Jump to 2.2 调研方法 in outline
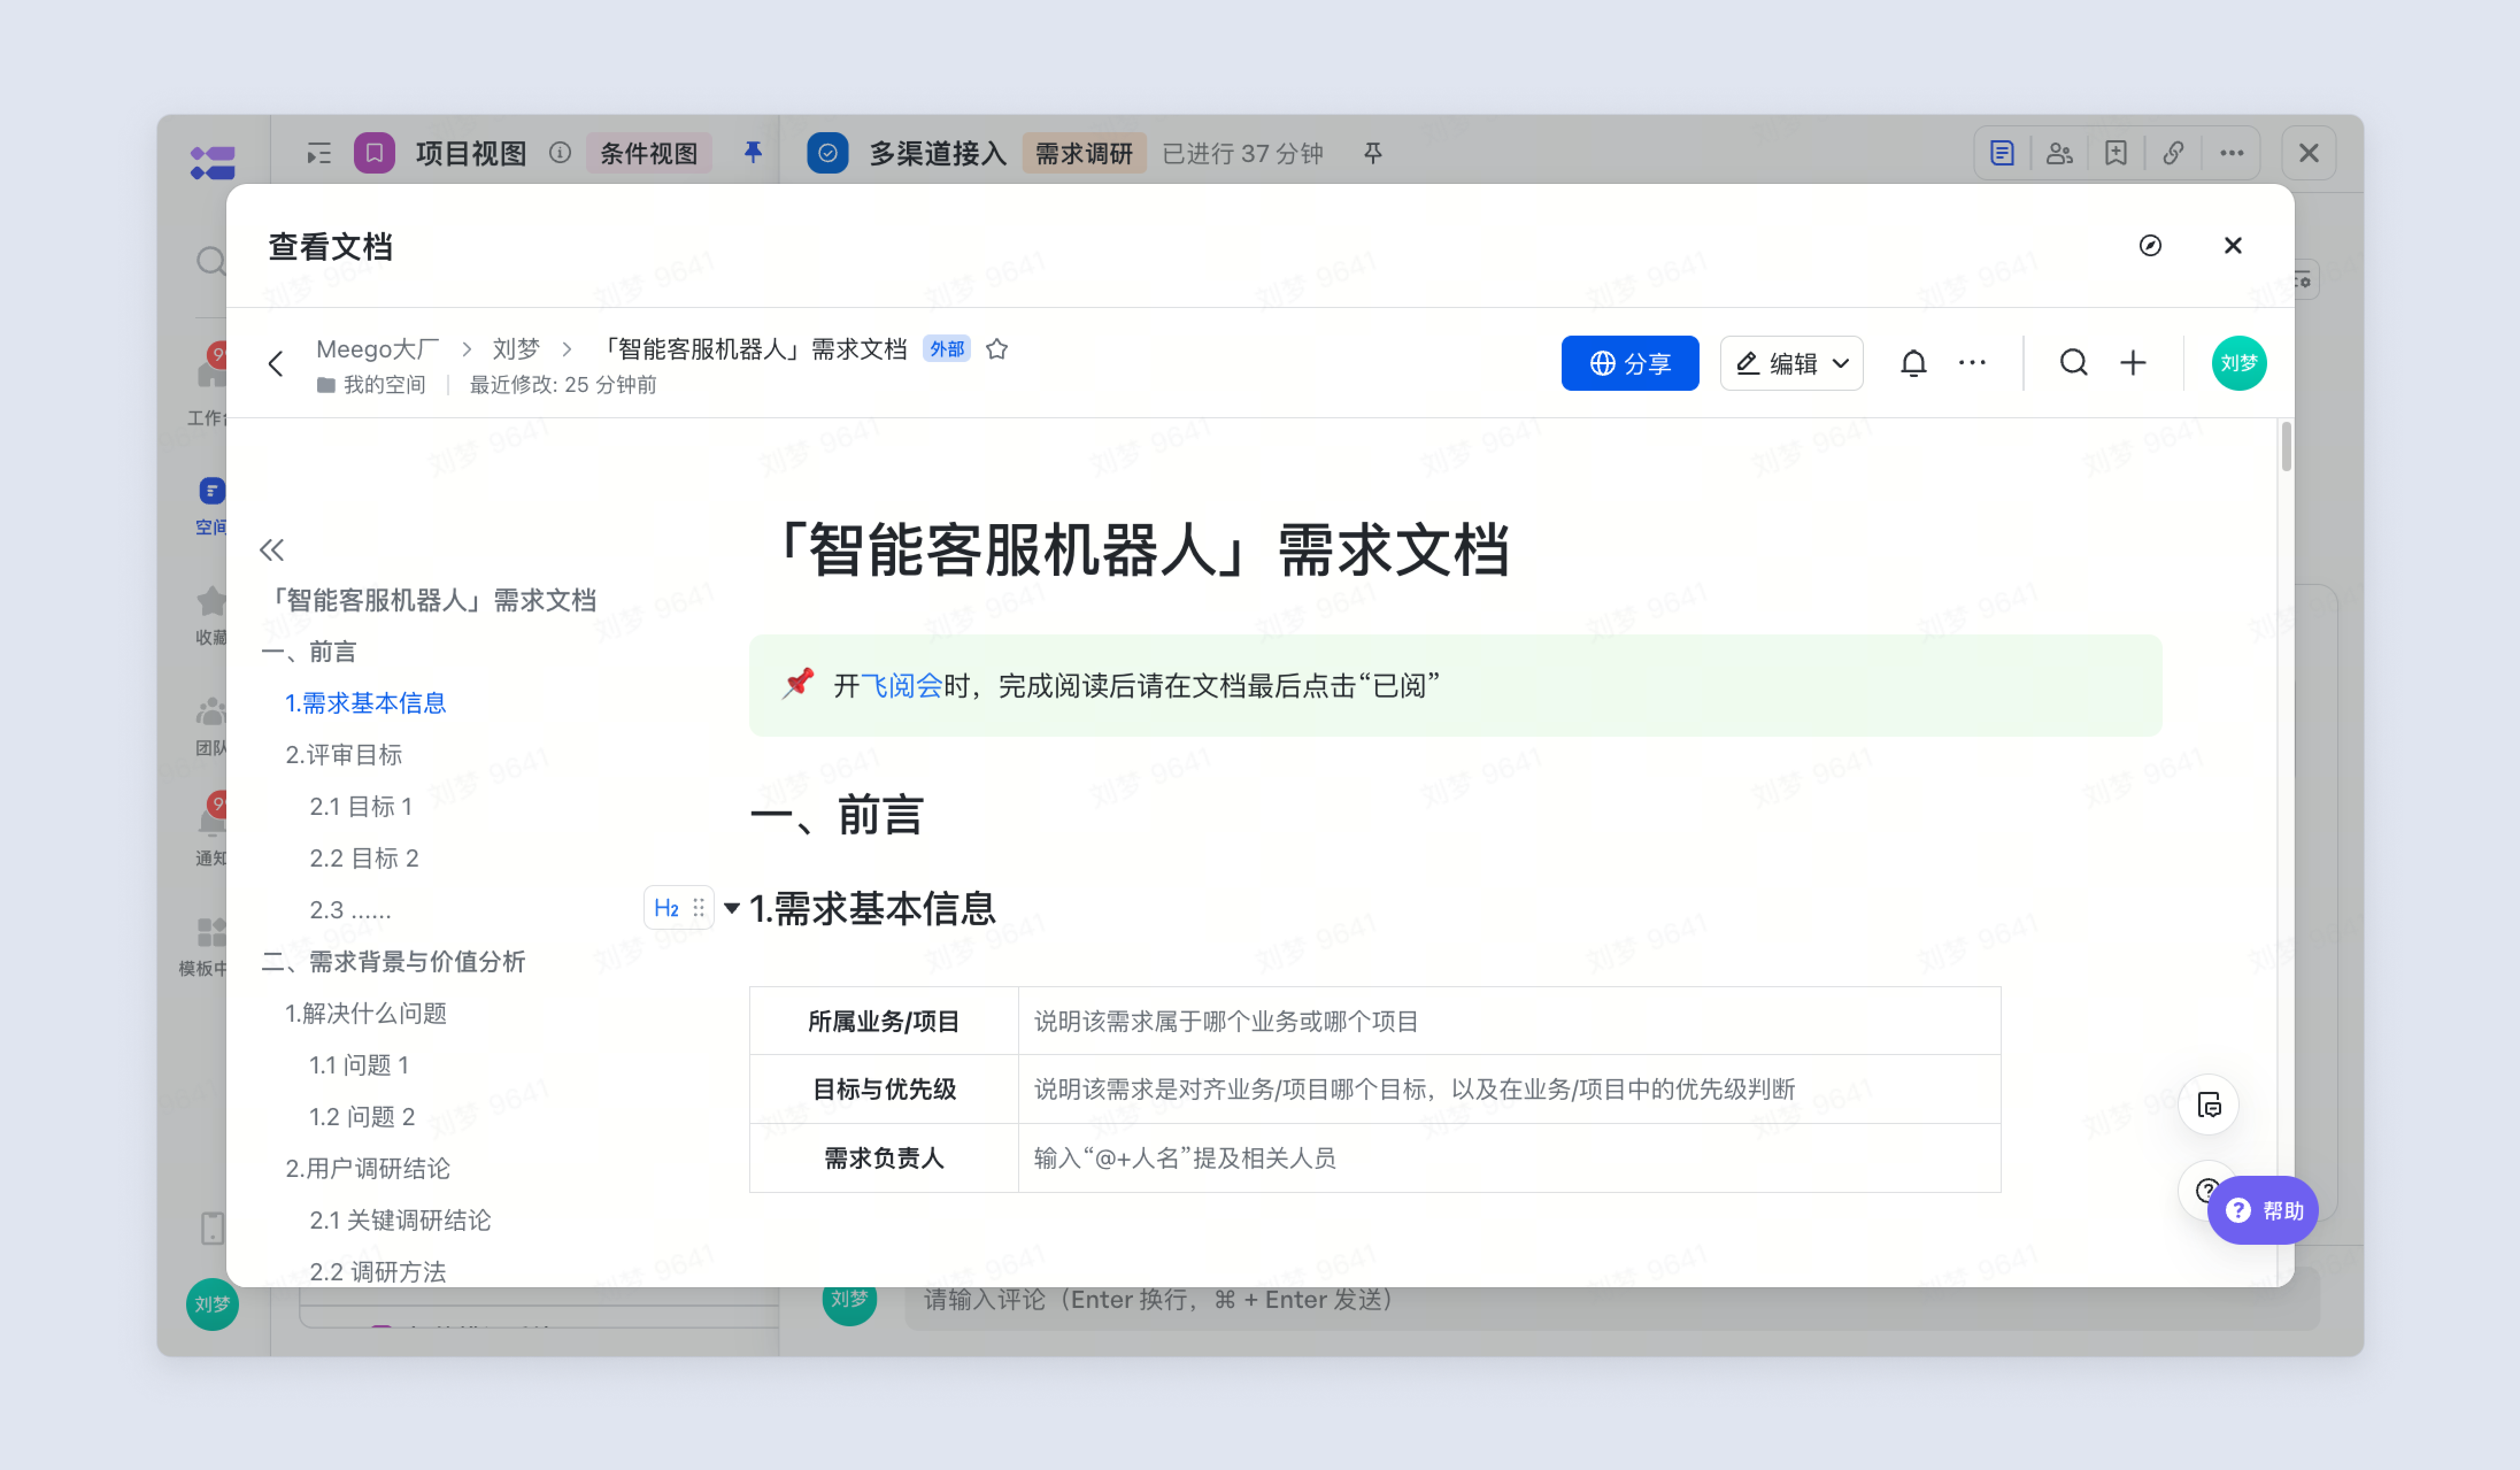Viewport: 2520px width, 1470px height. click(378, 1272)
